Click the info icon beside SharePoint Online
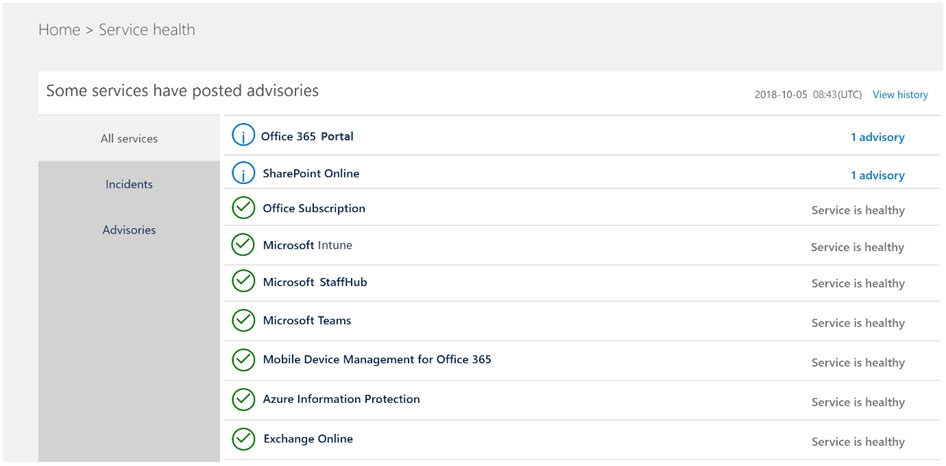This screenshot has width=946, height=466. click(x=243, y=174)
